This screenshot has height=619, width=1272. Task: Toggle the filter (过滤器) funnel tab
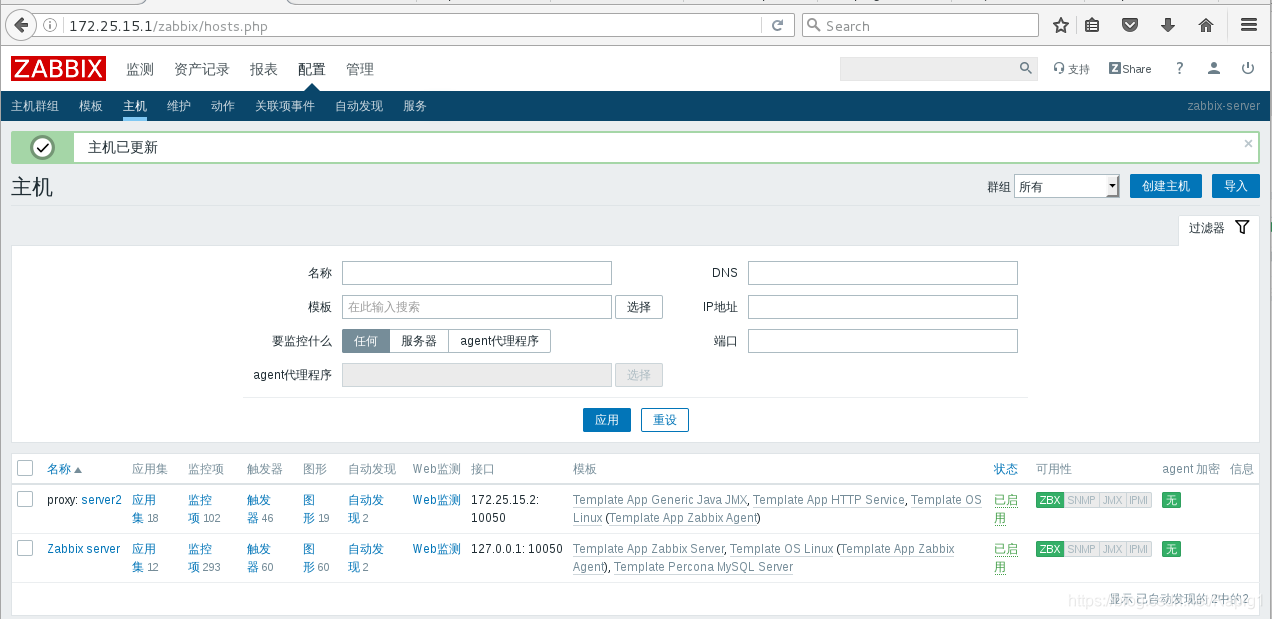(1218, 228)
